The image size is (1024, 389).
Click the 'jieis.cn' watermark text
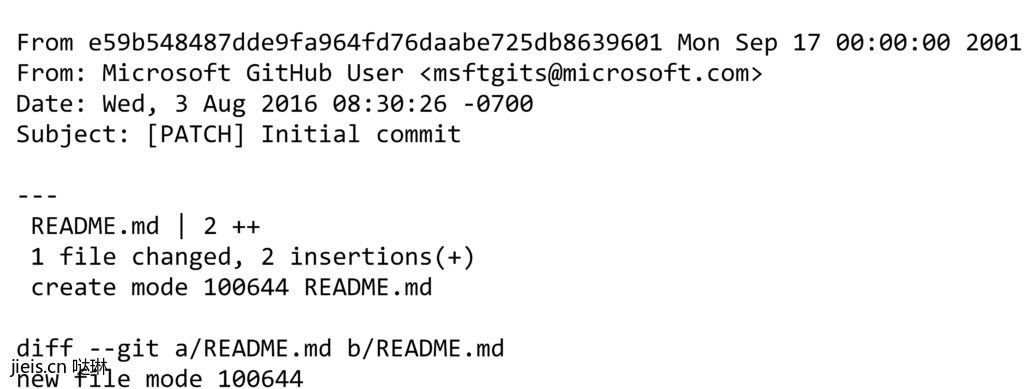38,366
